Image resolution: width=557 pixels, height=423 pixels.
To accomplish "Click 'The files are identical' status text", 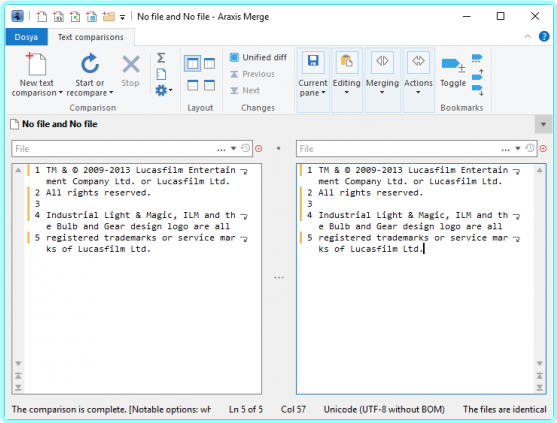I will pos(504,410).
